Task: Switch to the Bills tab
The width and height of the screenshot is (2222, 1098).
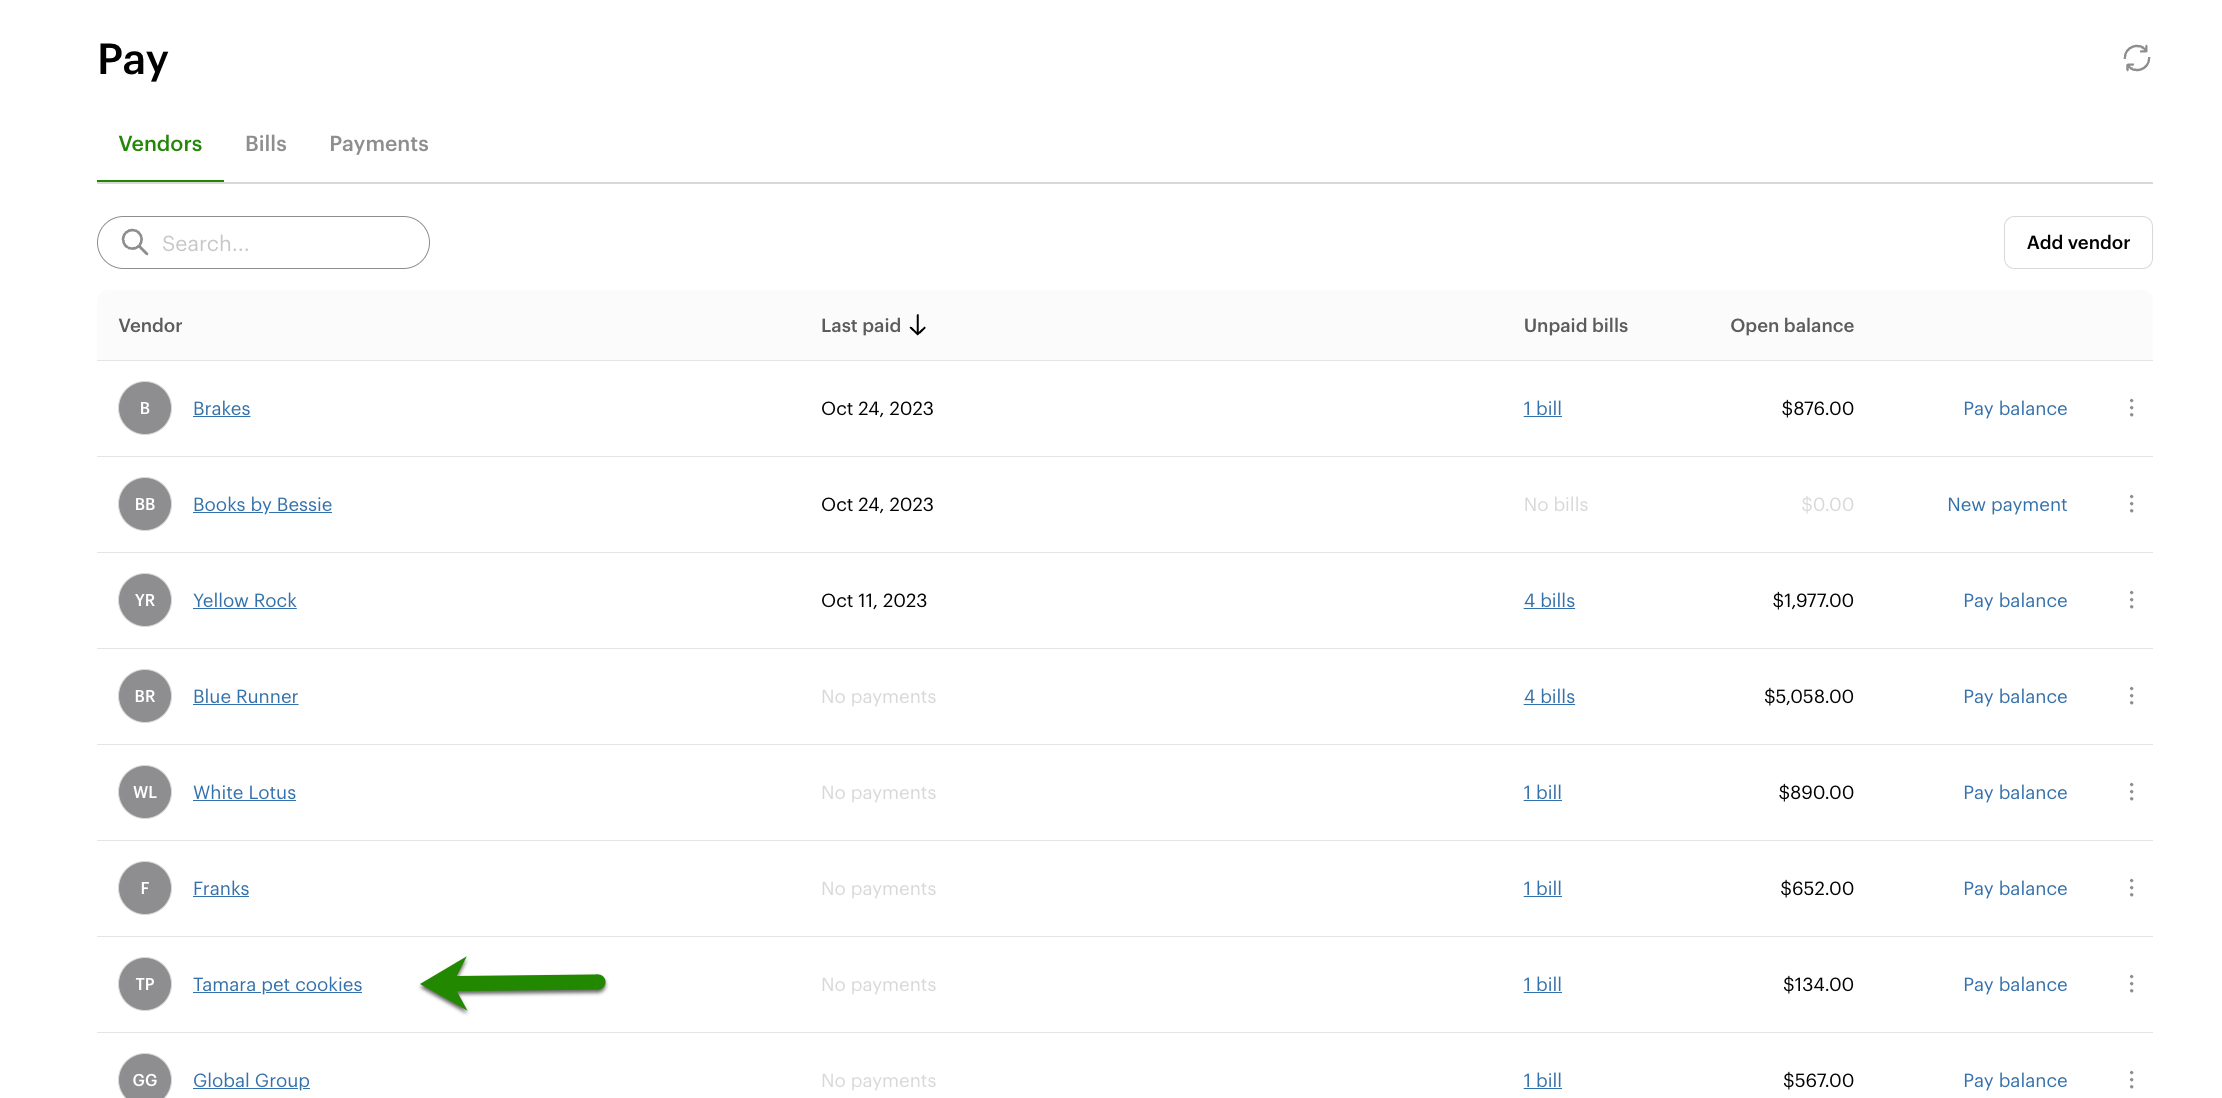Action: 266,144
